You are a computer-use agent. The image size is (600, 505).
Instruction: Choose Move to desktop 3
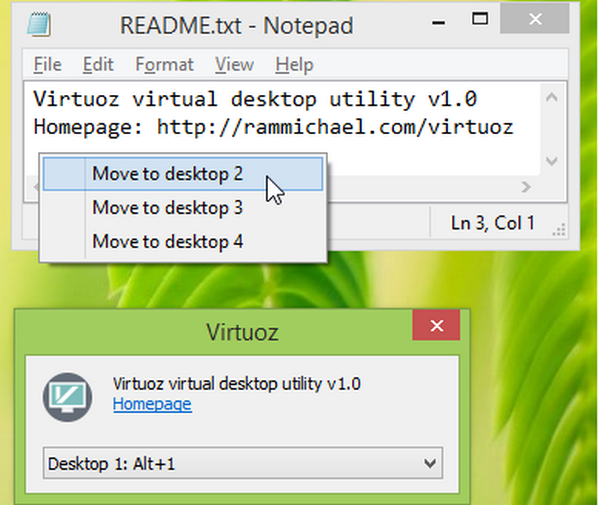pyautogui.click(x=183, y=208)
